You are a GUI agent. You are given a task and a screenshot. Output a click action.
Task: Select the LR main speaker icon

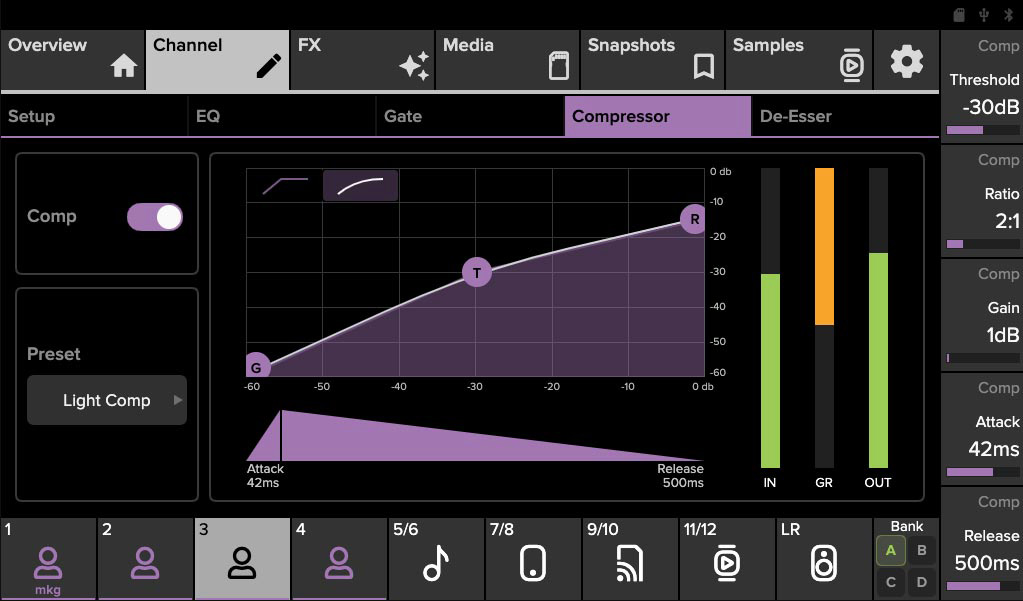(822, 564)
